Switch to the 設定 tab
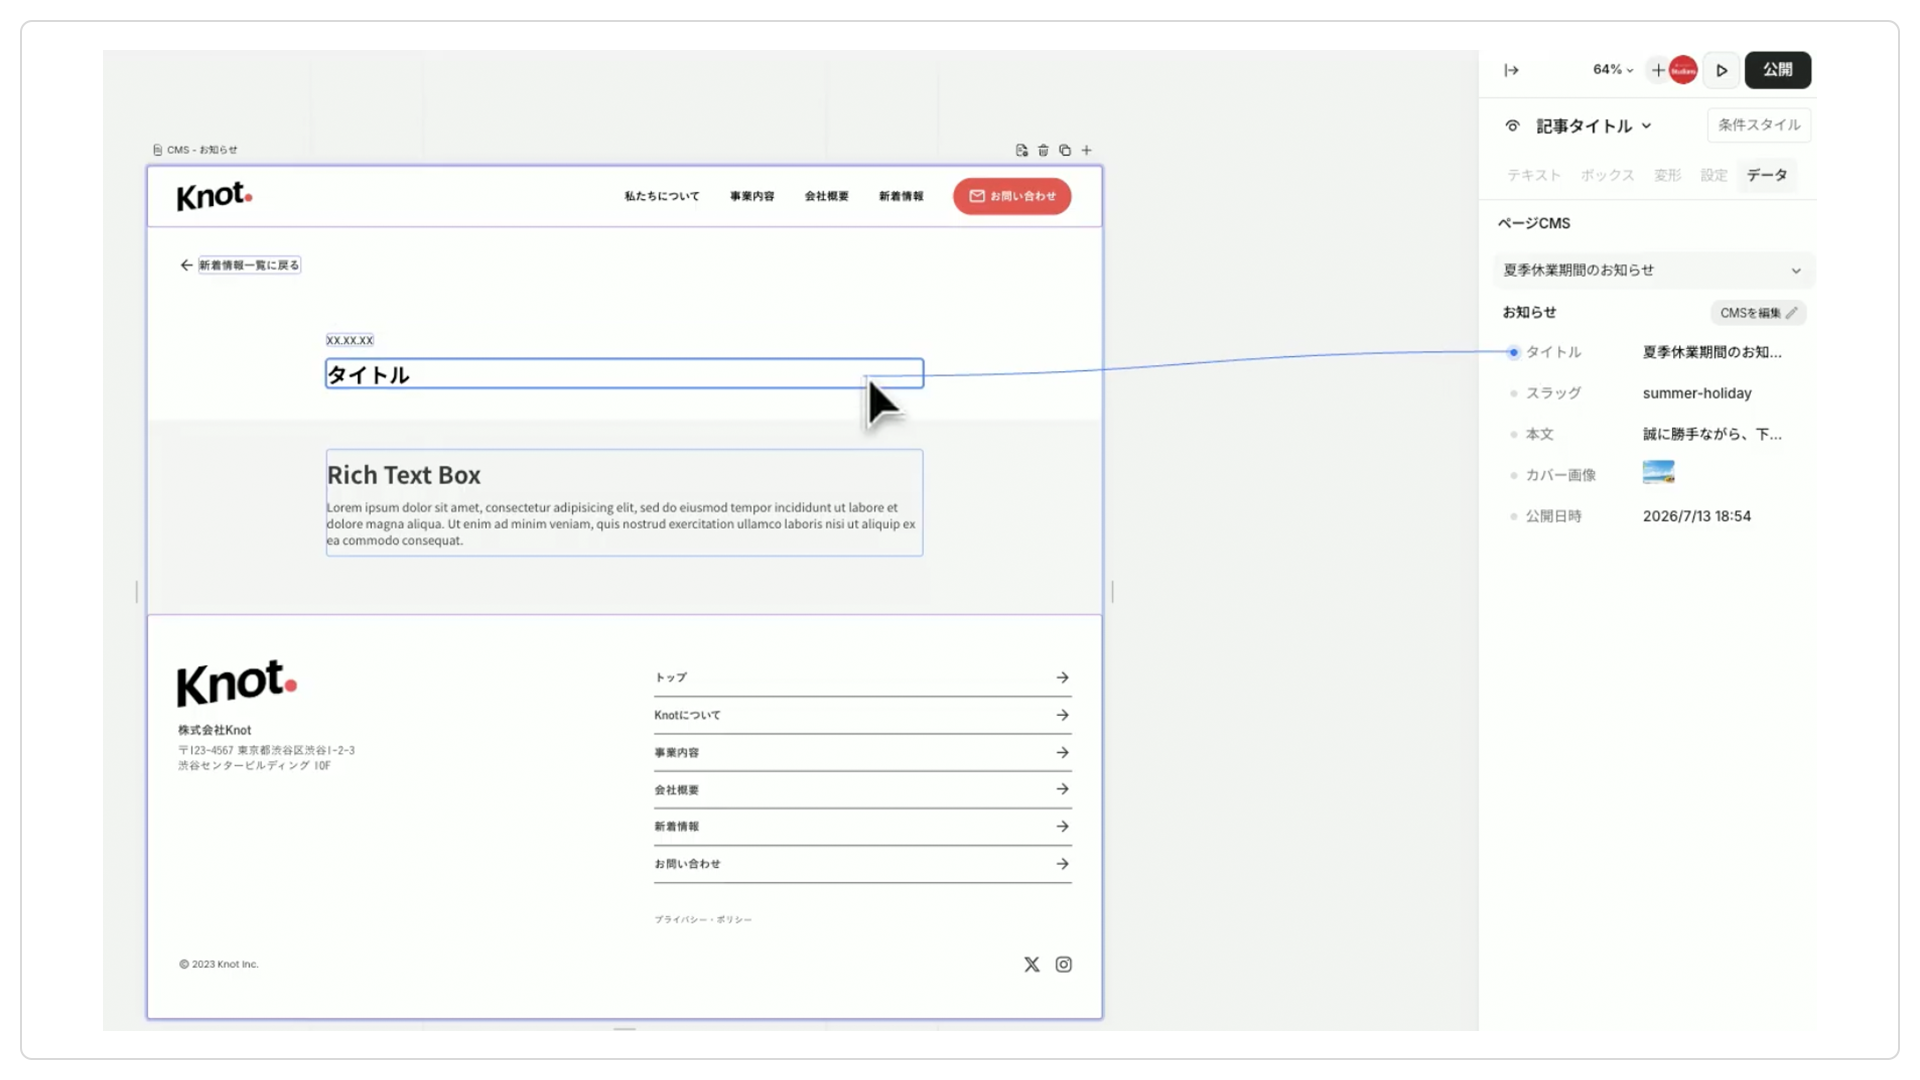Image resolution: width=1920 pixels, height=1080 pixels. pyautogui.click(x=1714, y=175)
